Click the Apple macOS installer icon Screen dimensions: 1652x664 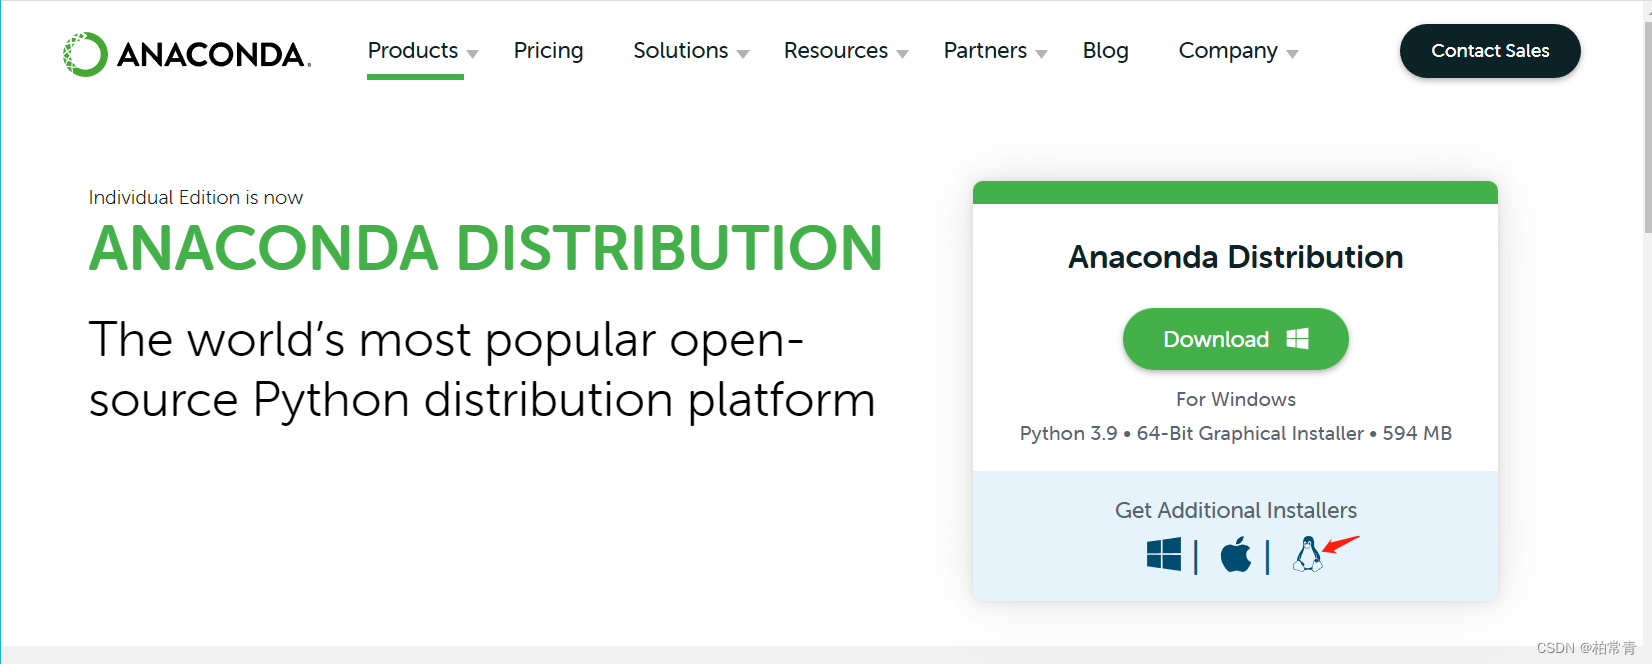1236,554
